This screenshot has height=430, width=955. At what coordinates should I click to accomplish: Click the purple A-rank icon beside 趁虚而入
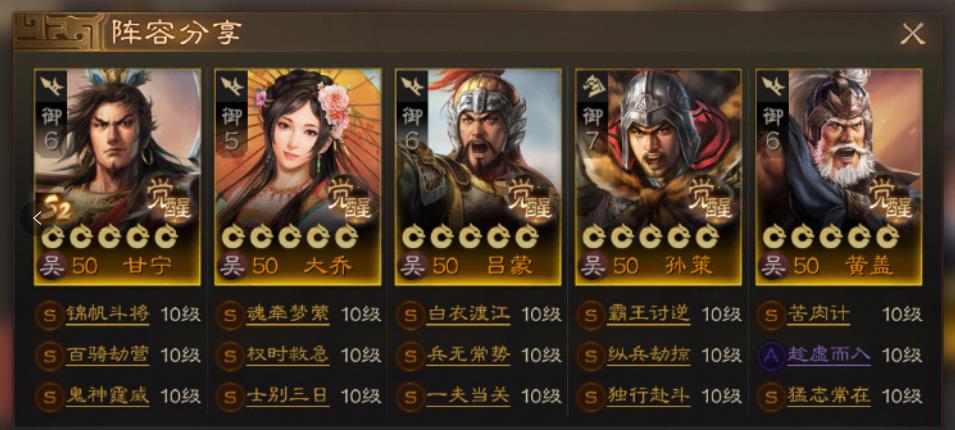click(x=771, y=355)
